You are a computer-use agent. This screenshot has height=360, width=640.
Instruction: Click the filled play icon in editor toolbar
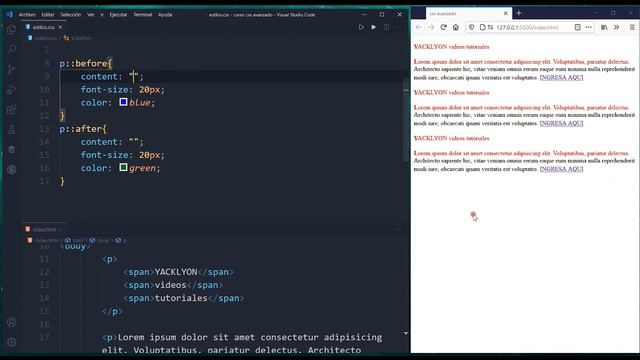pyautogui.click(x=373, y=27)
